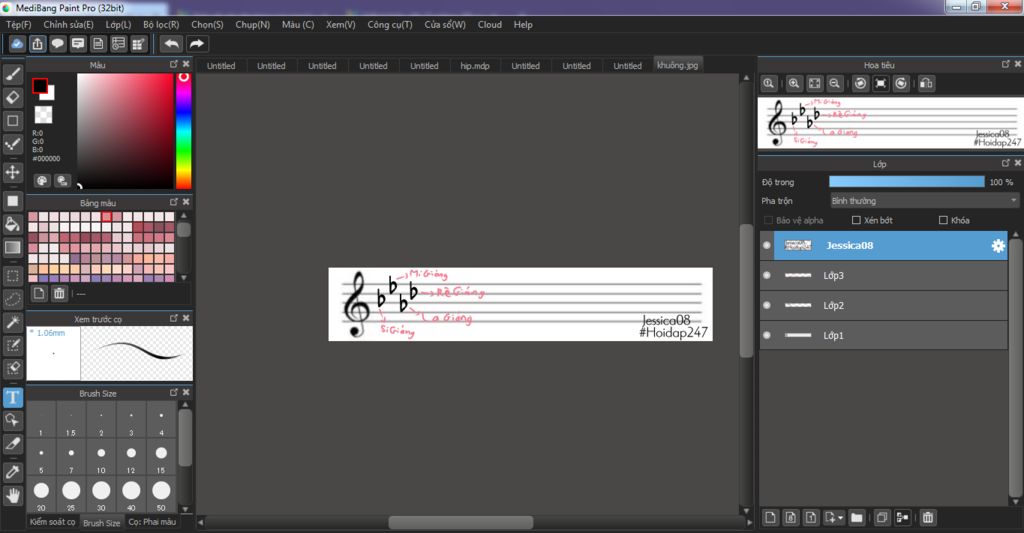The width and height of the screenshot is (1024, 533).
Task: Click the navigator thumbnail preview
Action: coord(890,123)
